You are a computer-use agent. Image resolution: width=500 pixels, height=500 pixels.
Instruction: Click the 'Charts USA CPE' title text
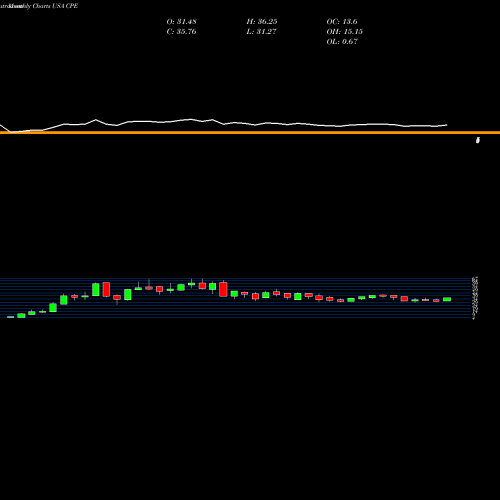click(x=55, y=6)
